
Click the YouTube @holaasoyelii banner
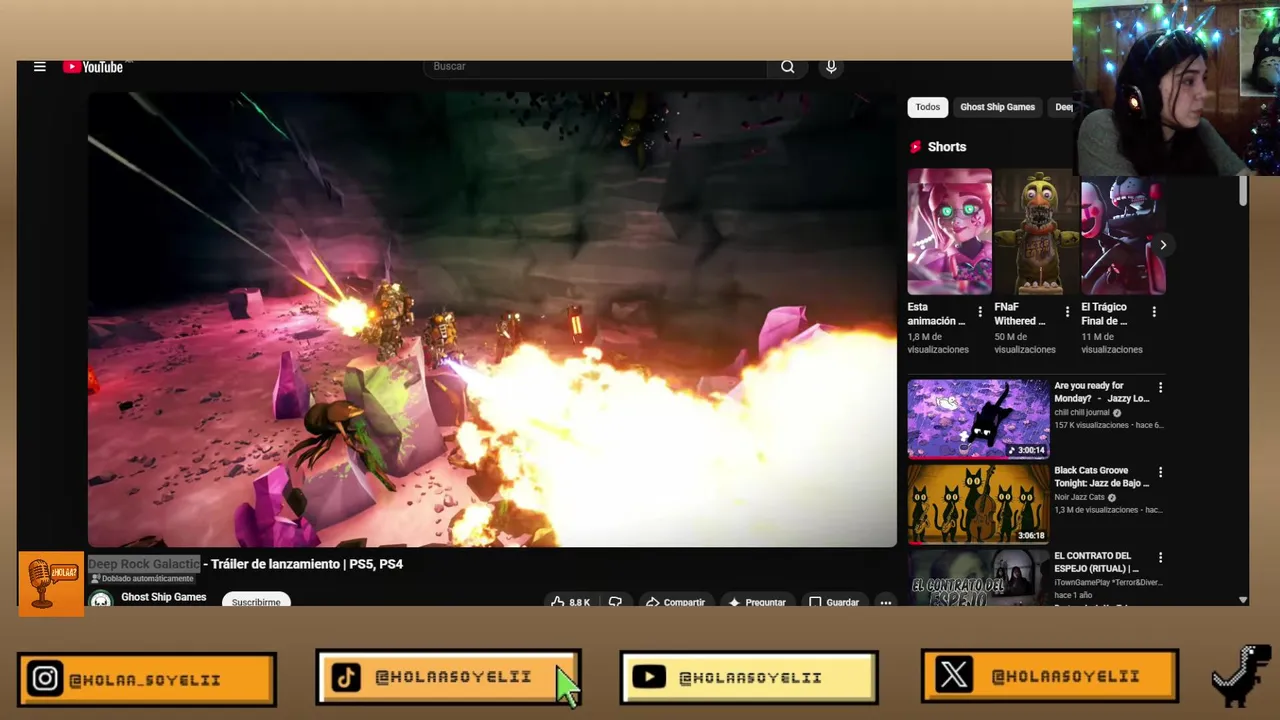(749, 677)
